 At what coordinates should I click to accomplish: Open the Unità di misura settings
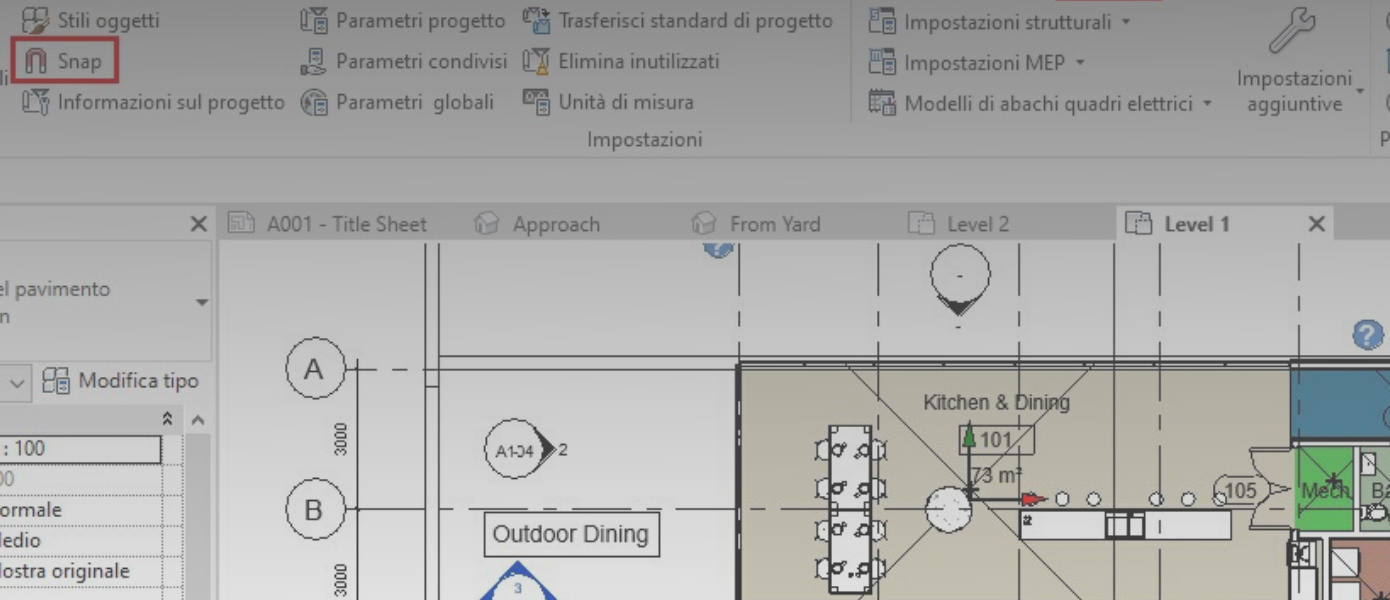[x=537, y=102]
